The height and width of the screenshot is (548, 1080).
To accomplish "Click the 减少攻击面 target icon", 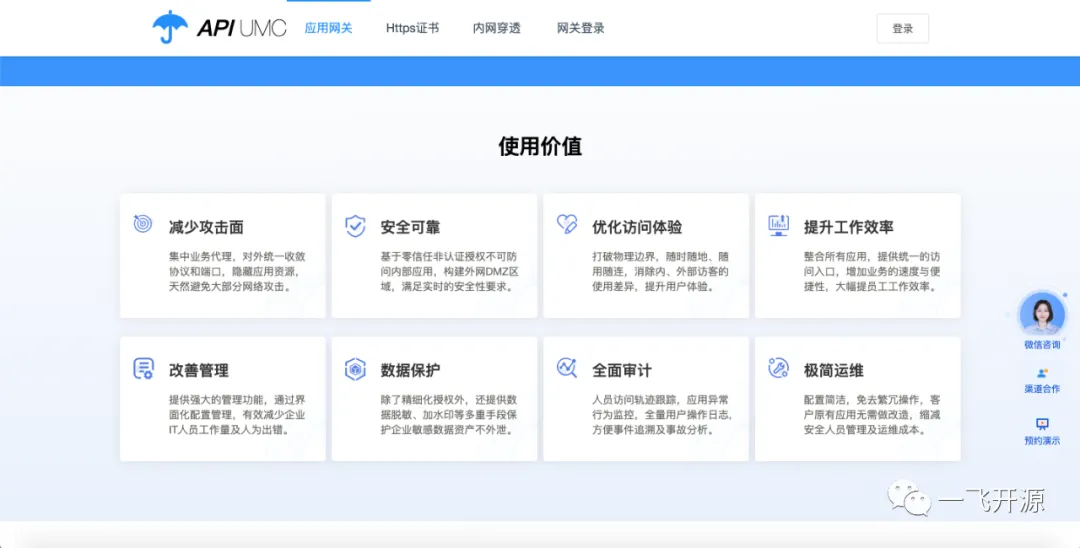I will point(143,224).
